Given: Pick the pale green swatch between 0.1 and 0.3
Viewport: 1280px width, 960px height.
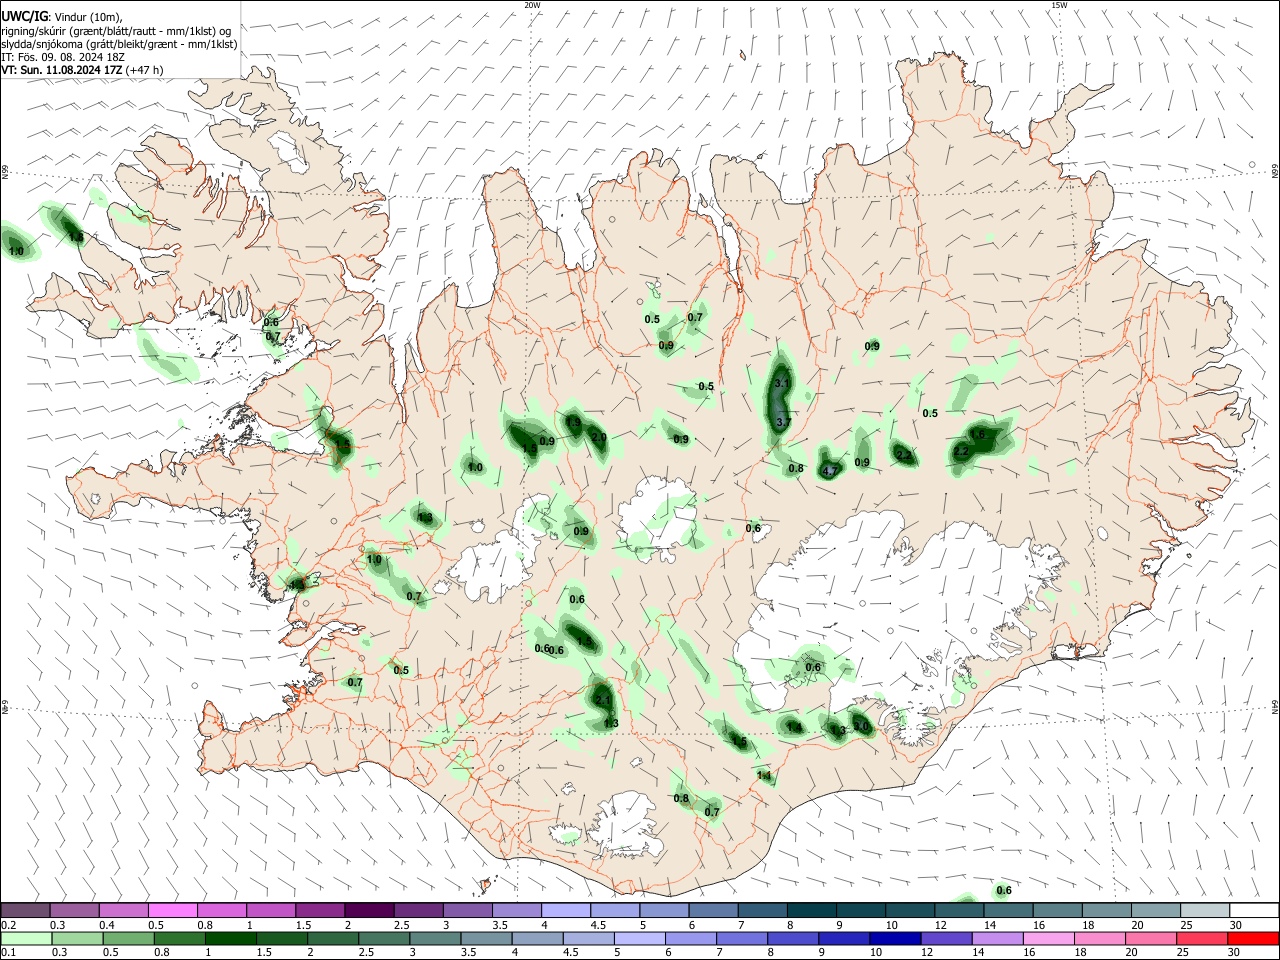Looking at the screenshot, I should (26, 938).
